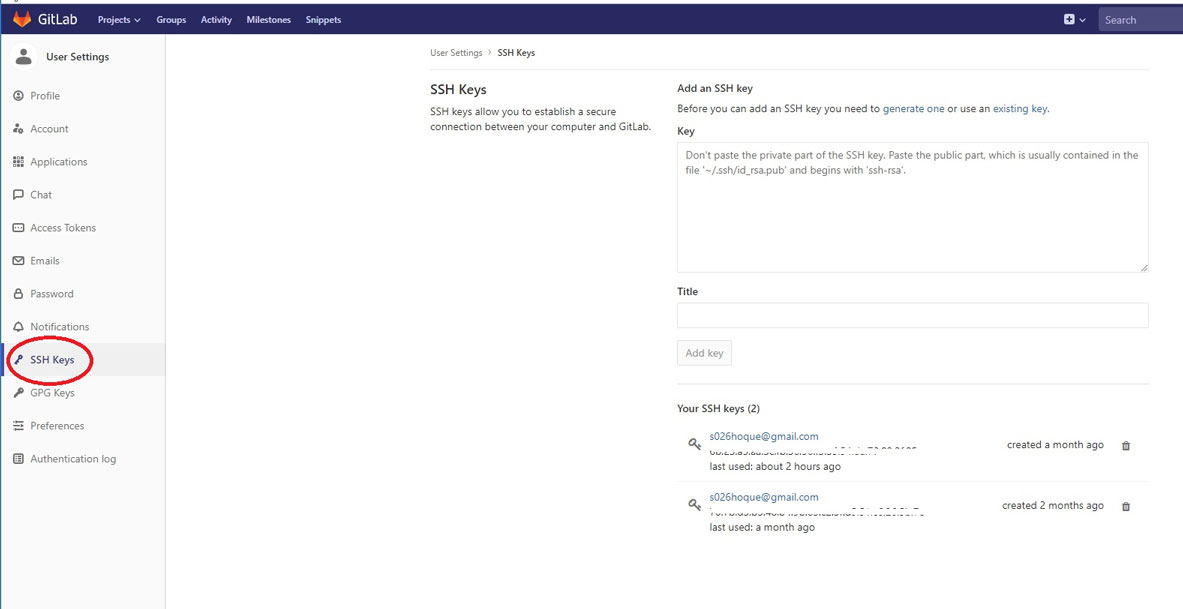
Task: Click 'last used: a month ago' text
Action: [762, 527]
